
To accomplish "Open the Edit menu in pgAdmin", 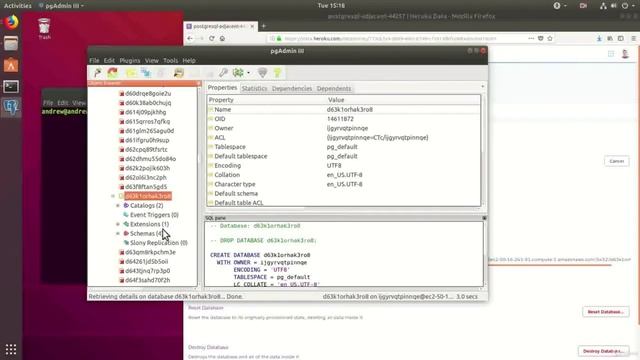I will (x=109, y=60).
